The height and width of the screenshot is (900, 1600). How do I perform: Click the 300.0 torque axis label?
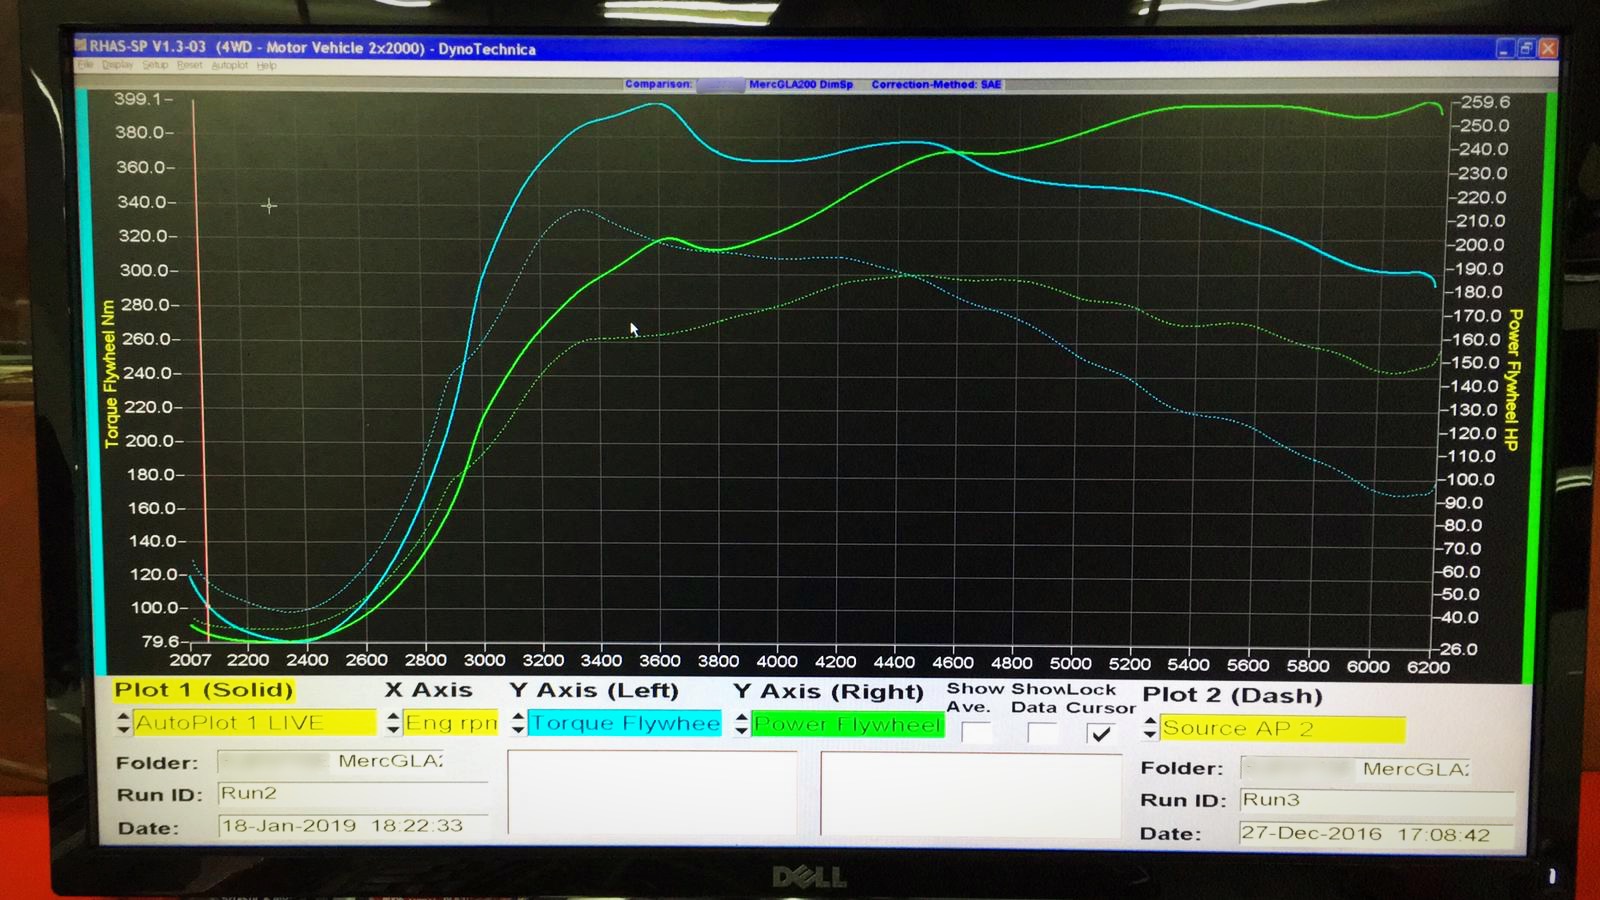pos(144,270)
